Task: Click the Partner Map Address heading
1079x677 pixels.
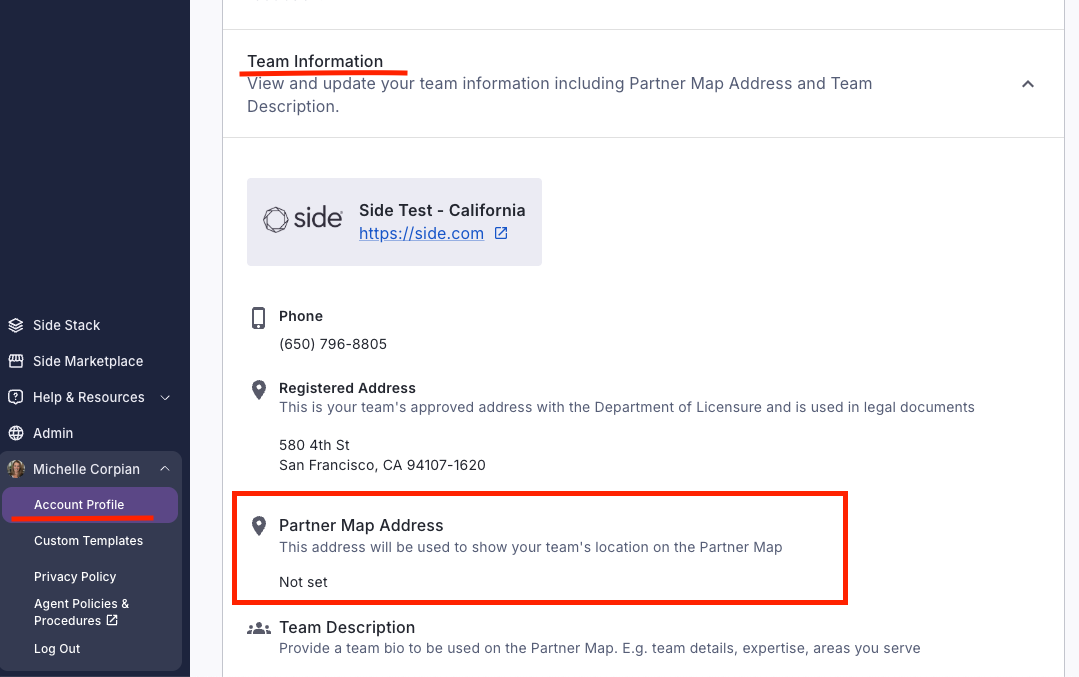Action: 361,525
